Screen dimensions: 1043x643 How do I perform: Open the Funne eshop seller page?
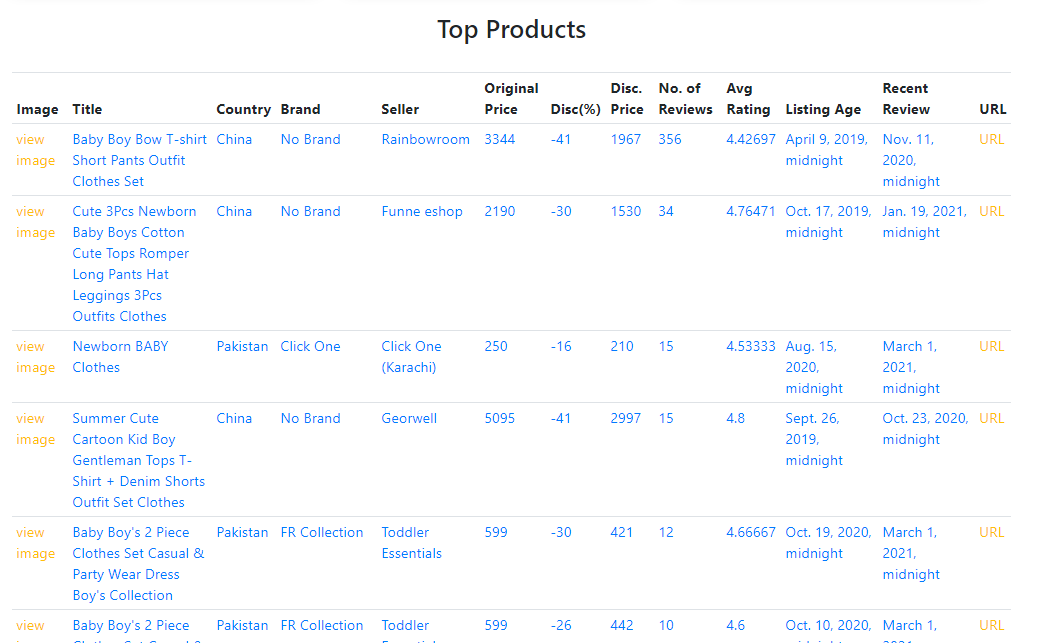[x=422, y=211]
